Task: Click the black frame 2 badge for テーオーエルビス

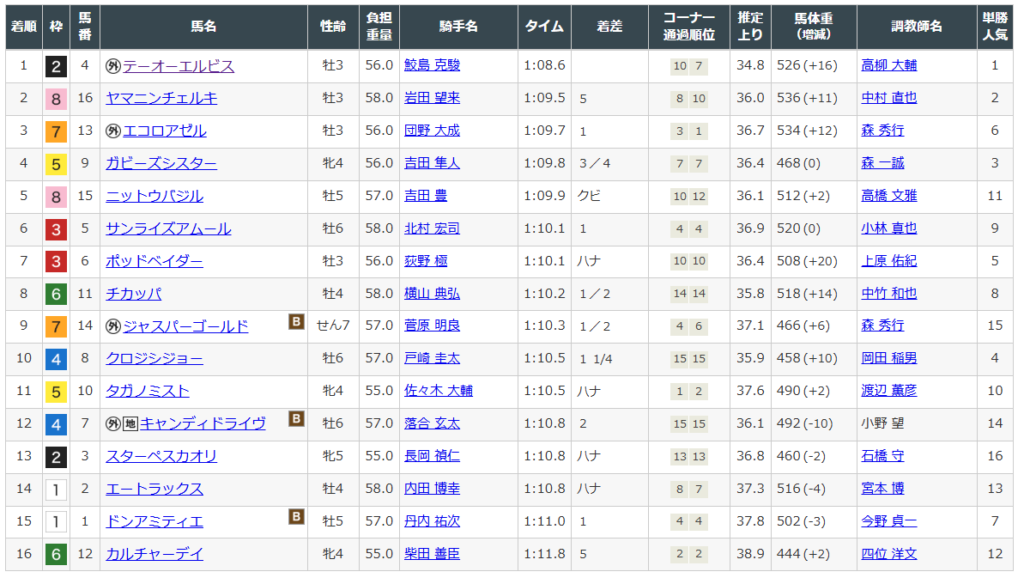Action: pos(56,67)
